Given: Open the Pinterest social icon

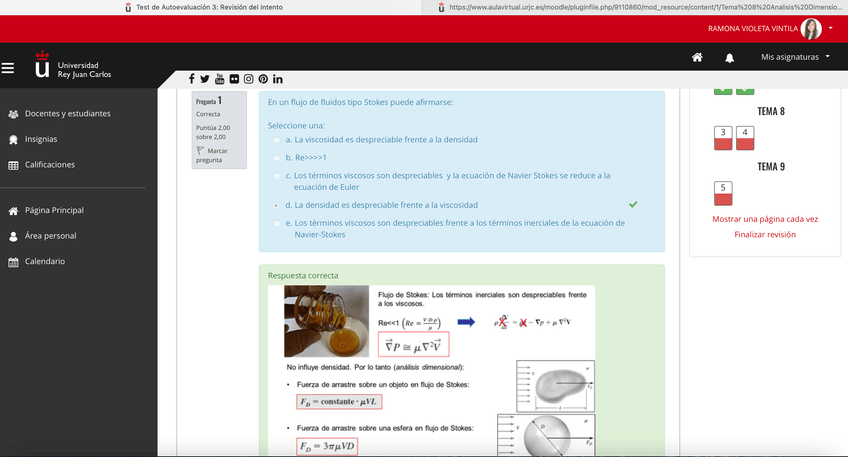Looking at the screenshot, I should pos(263,79).
